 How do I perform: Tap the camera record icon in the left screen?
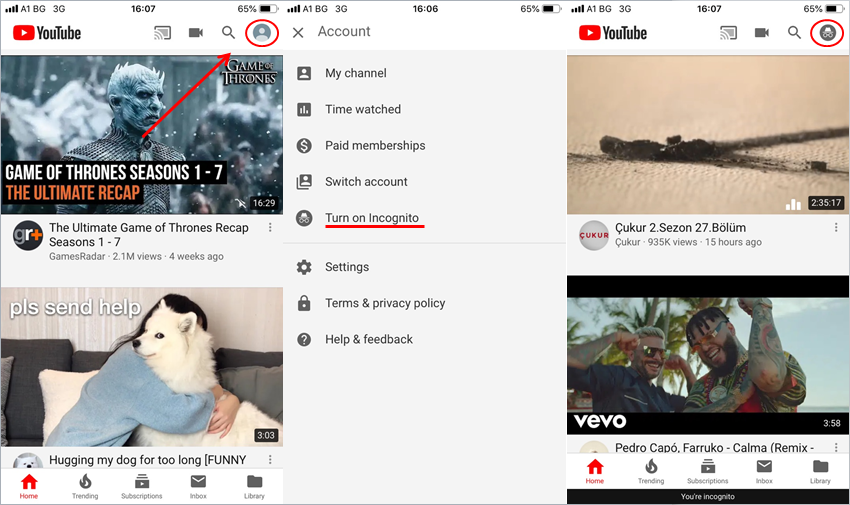196,33
